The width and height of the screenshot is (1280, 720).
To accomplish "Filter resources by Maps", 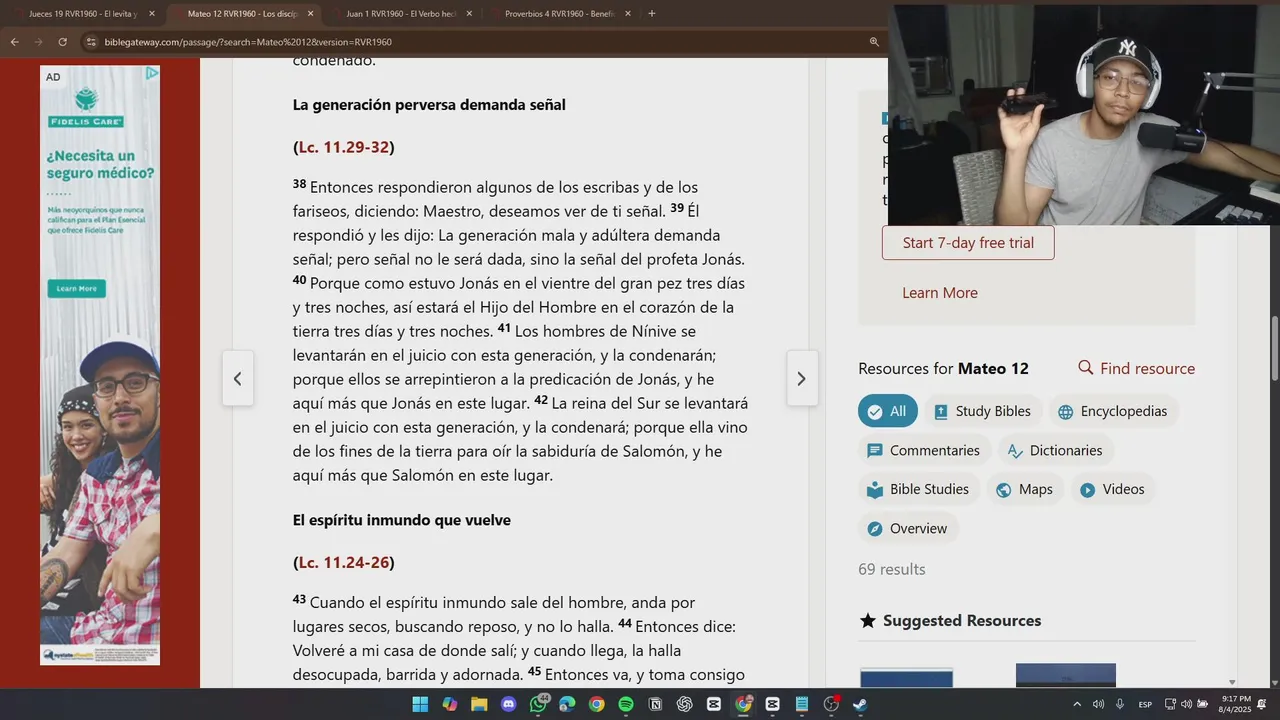I will coord(1024,489).
